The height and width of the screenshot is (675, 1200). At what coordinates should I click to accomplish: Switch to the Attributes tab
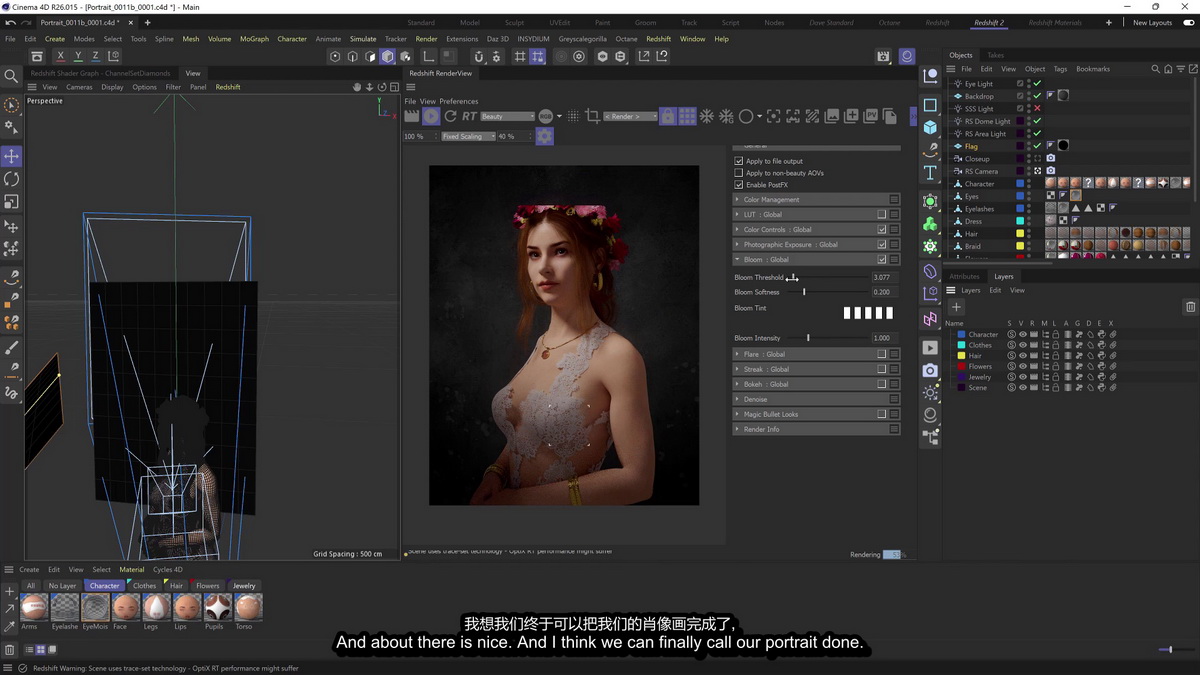pos(964,276)
